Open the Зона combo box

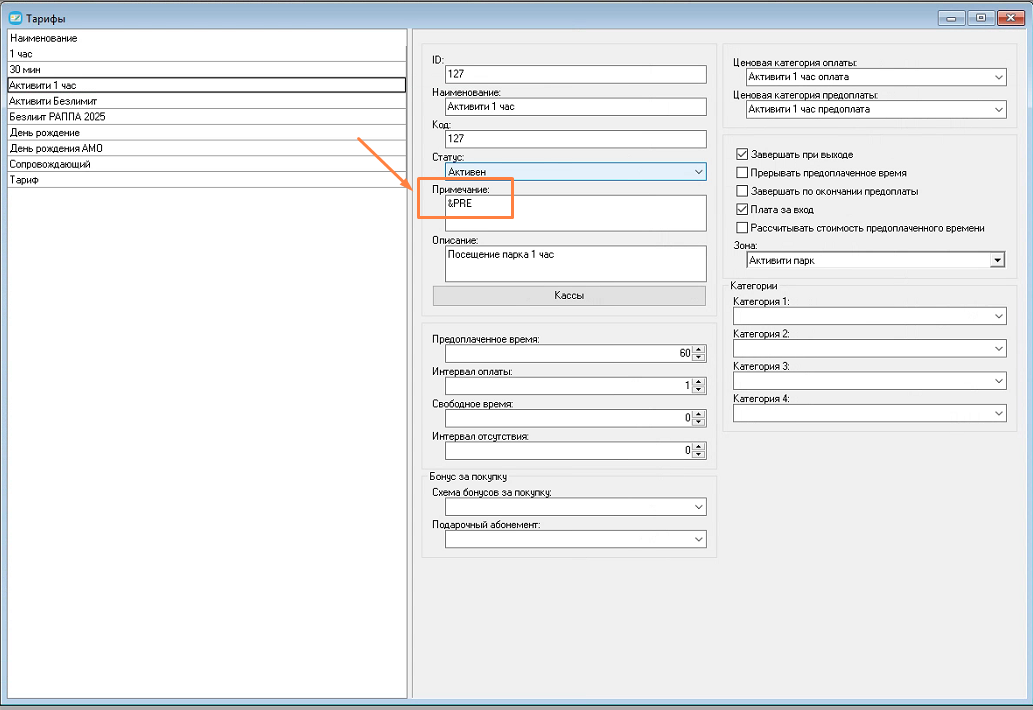(x=996, y=260)
